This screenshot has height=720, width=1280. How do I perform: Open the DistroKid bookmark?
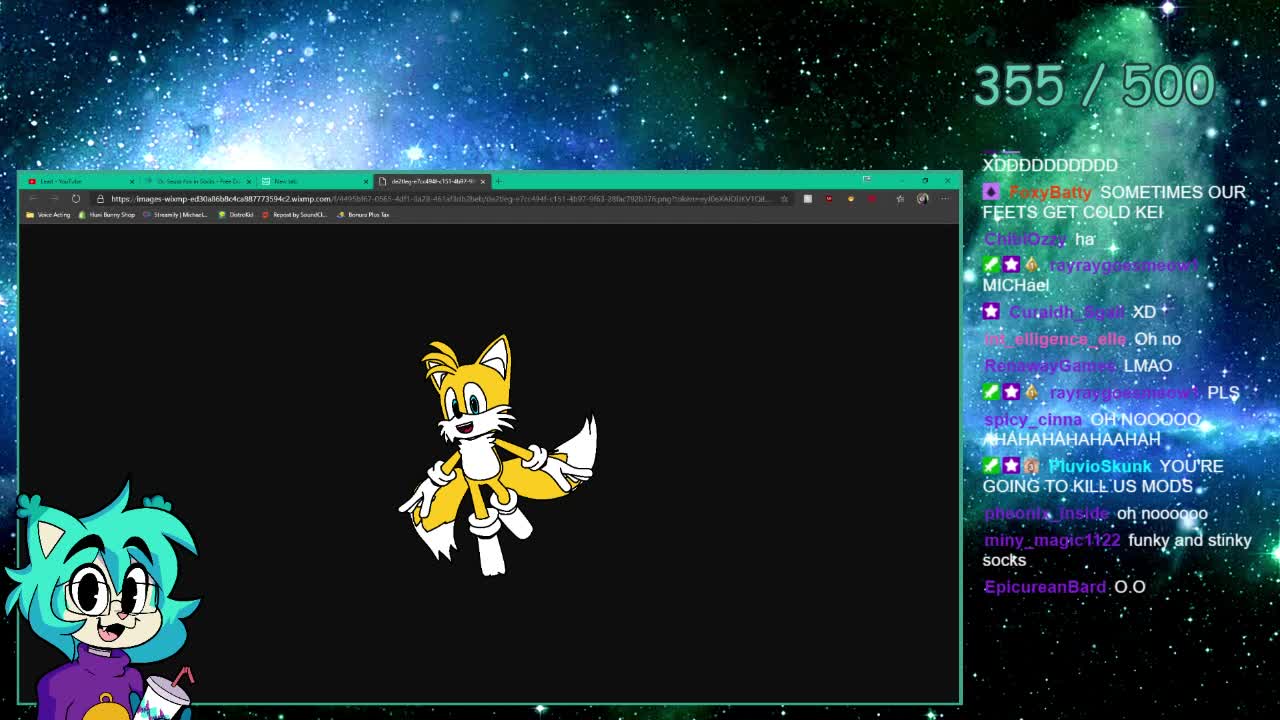click(236, 214)
